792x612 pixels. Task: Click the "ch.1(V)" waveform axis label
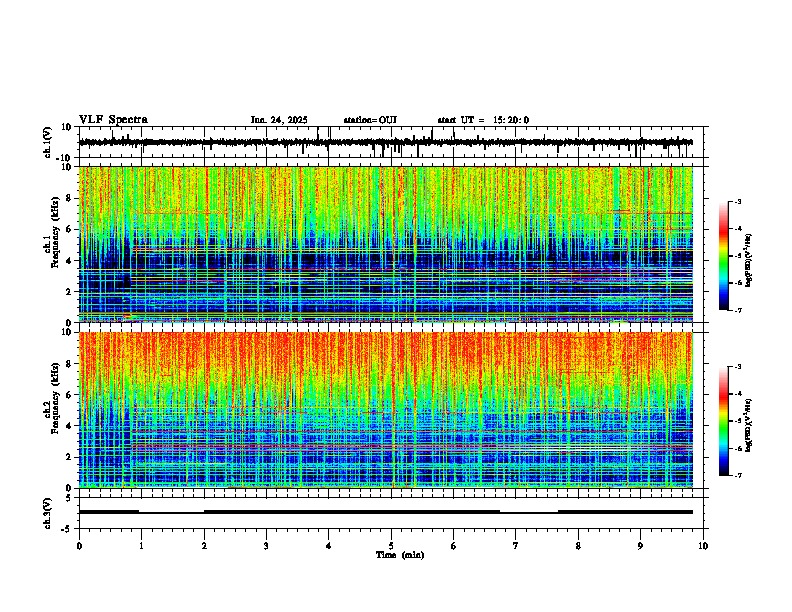[x=48, y=142]
